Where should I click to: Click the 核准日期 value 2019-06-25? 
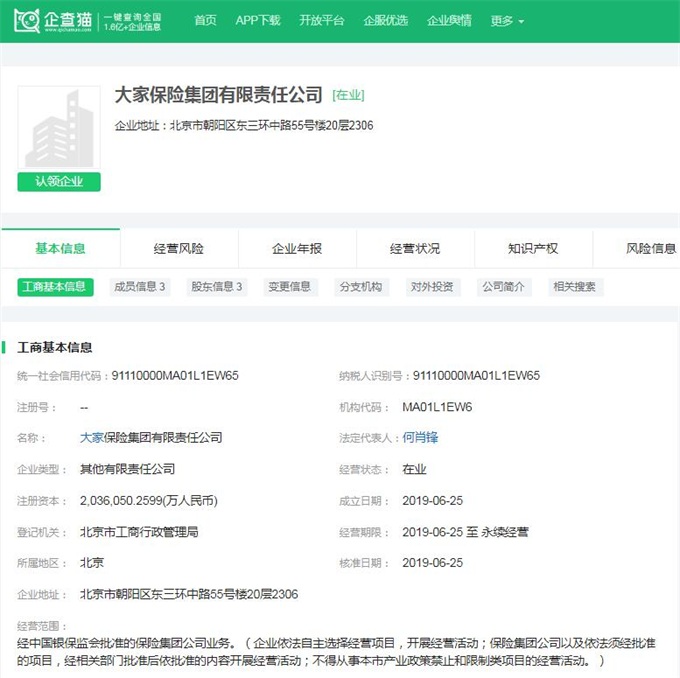432,563
